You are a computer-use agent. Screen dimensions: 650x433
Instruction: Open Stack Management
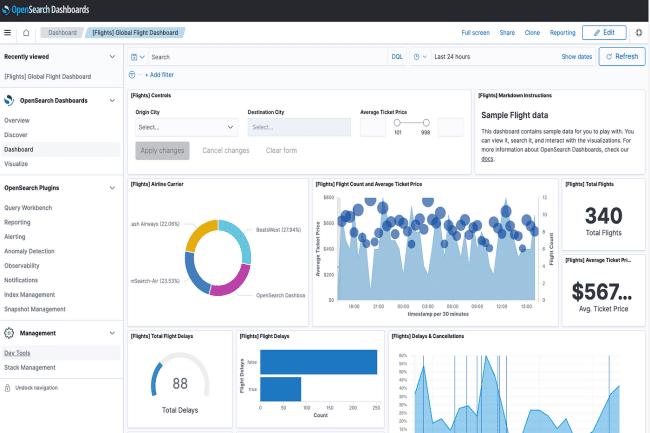30,368
